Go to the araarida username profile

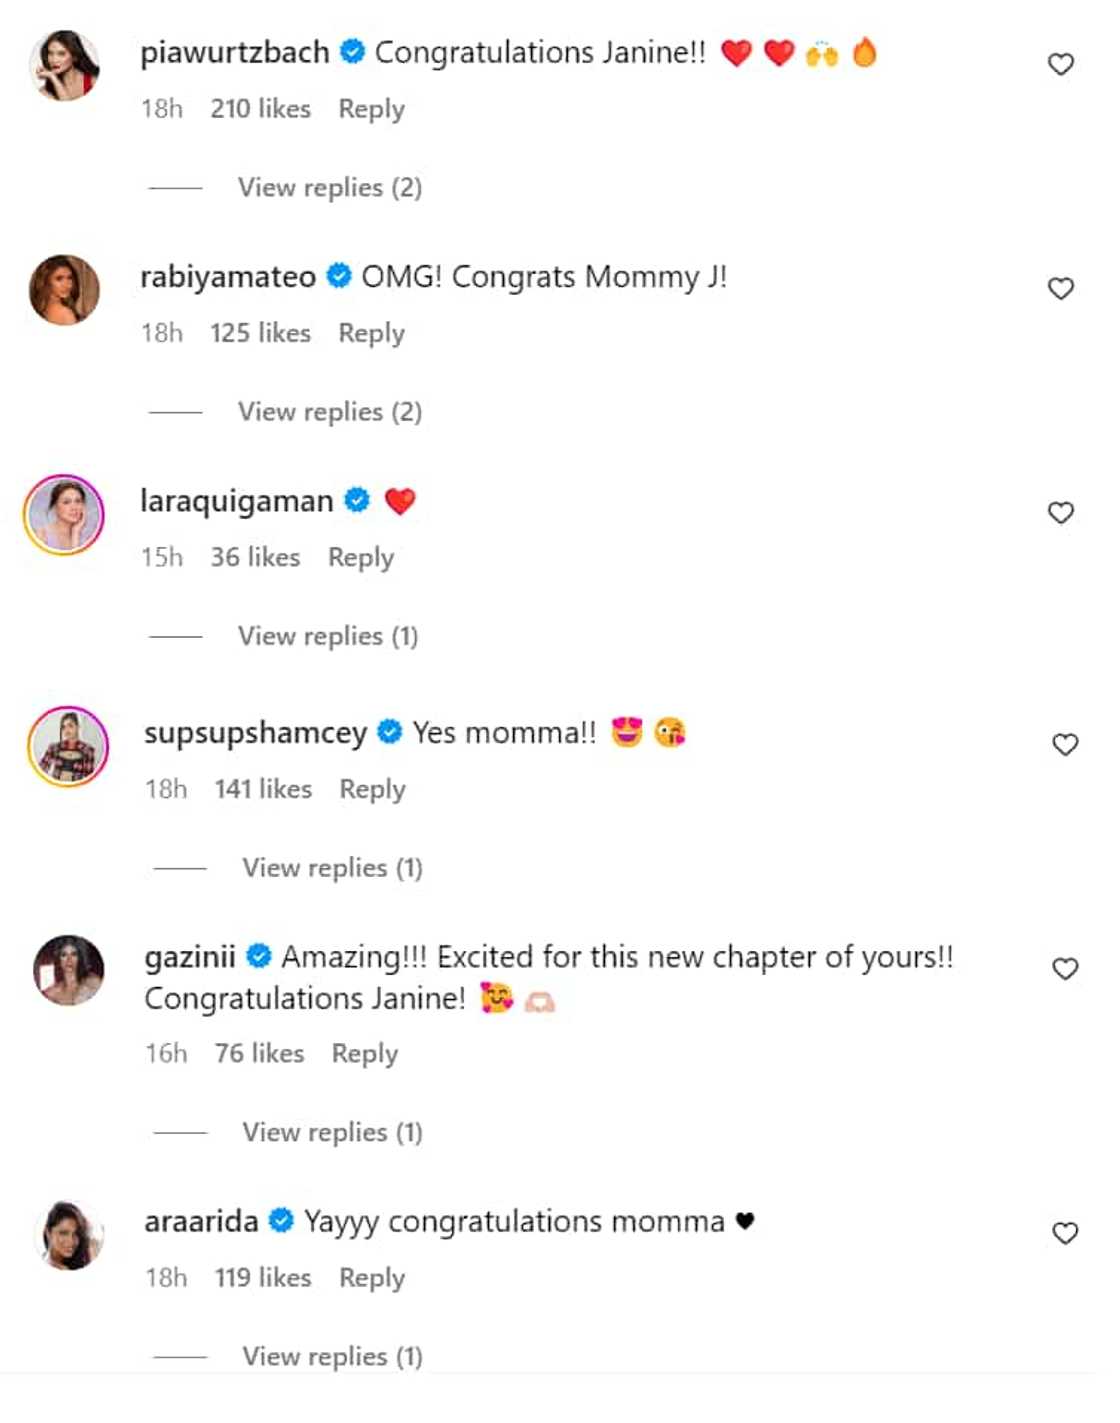[x=201, y=1222]
